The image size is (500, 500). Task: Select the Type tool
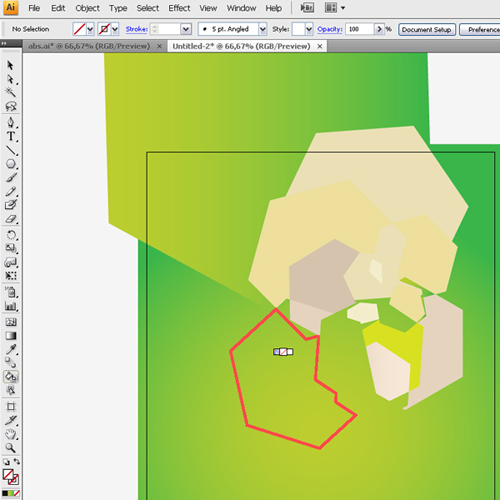point(11,136)
